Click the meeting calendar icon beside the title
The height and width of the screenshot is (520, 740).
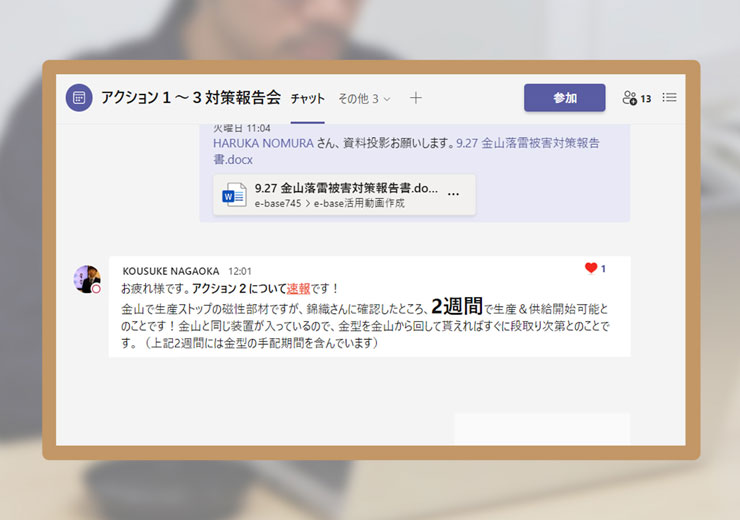point(79,98)
